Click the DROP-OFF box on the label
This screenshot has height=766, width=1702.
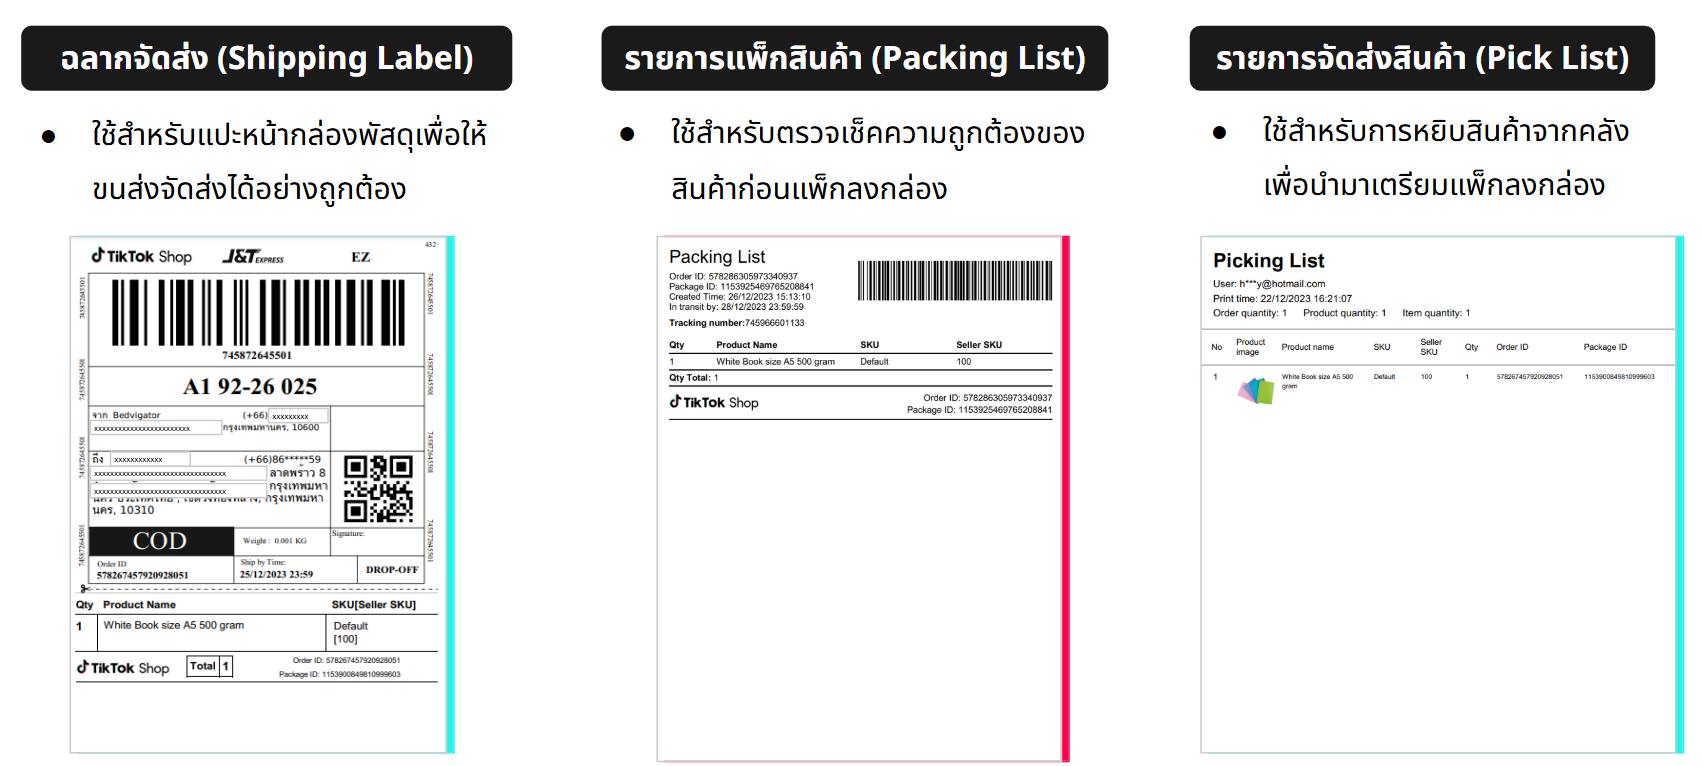[391, 569]
